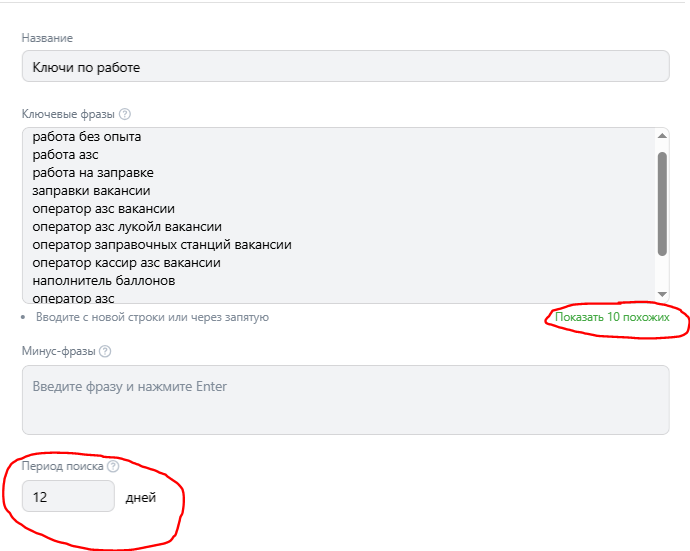Click the phrase заправки вакансии
This screenshot has height=551, width=690.
pos(91,191)
